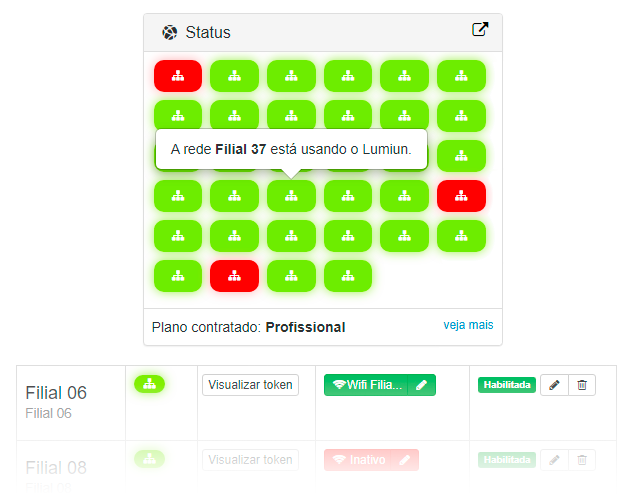This screenshot has width=635, height=500.
Task: Click the red network tile in the first row
Action: 178,76
